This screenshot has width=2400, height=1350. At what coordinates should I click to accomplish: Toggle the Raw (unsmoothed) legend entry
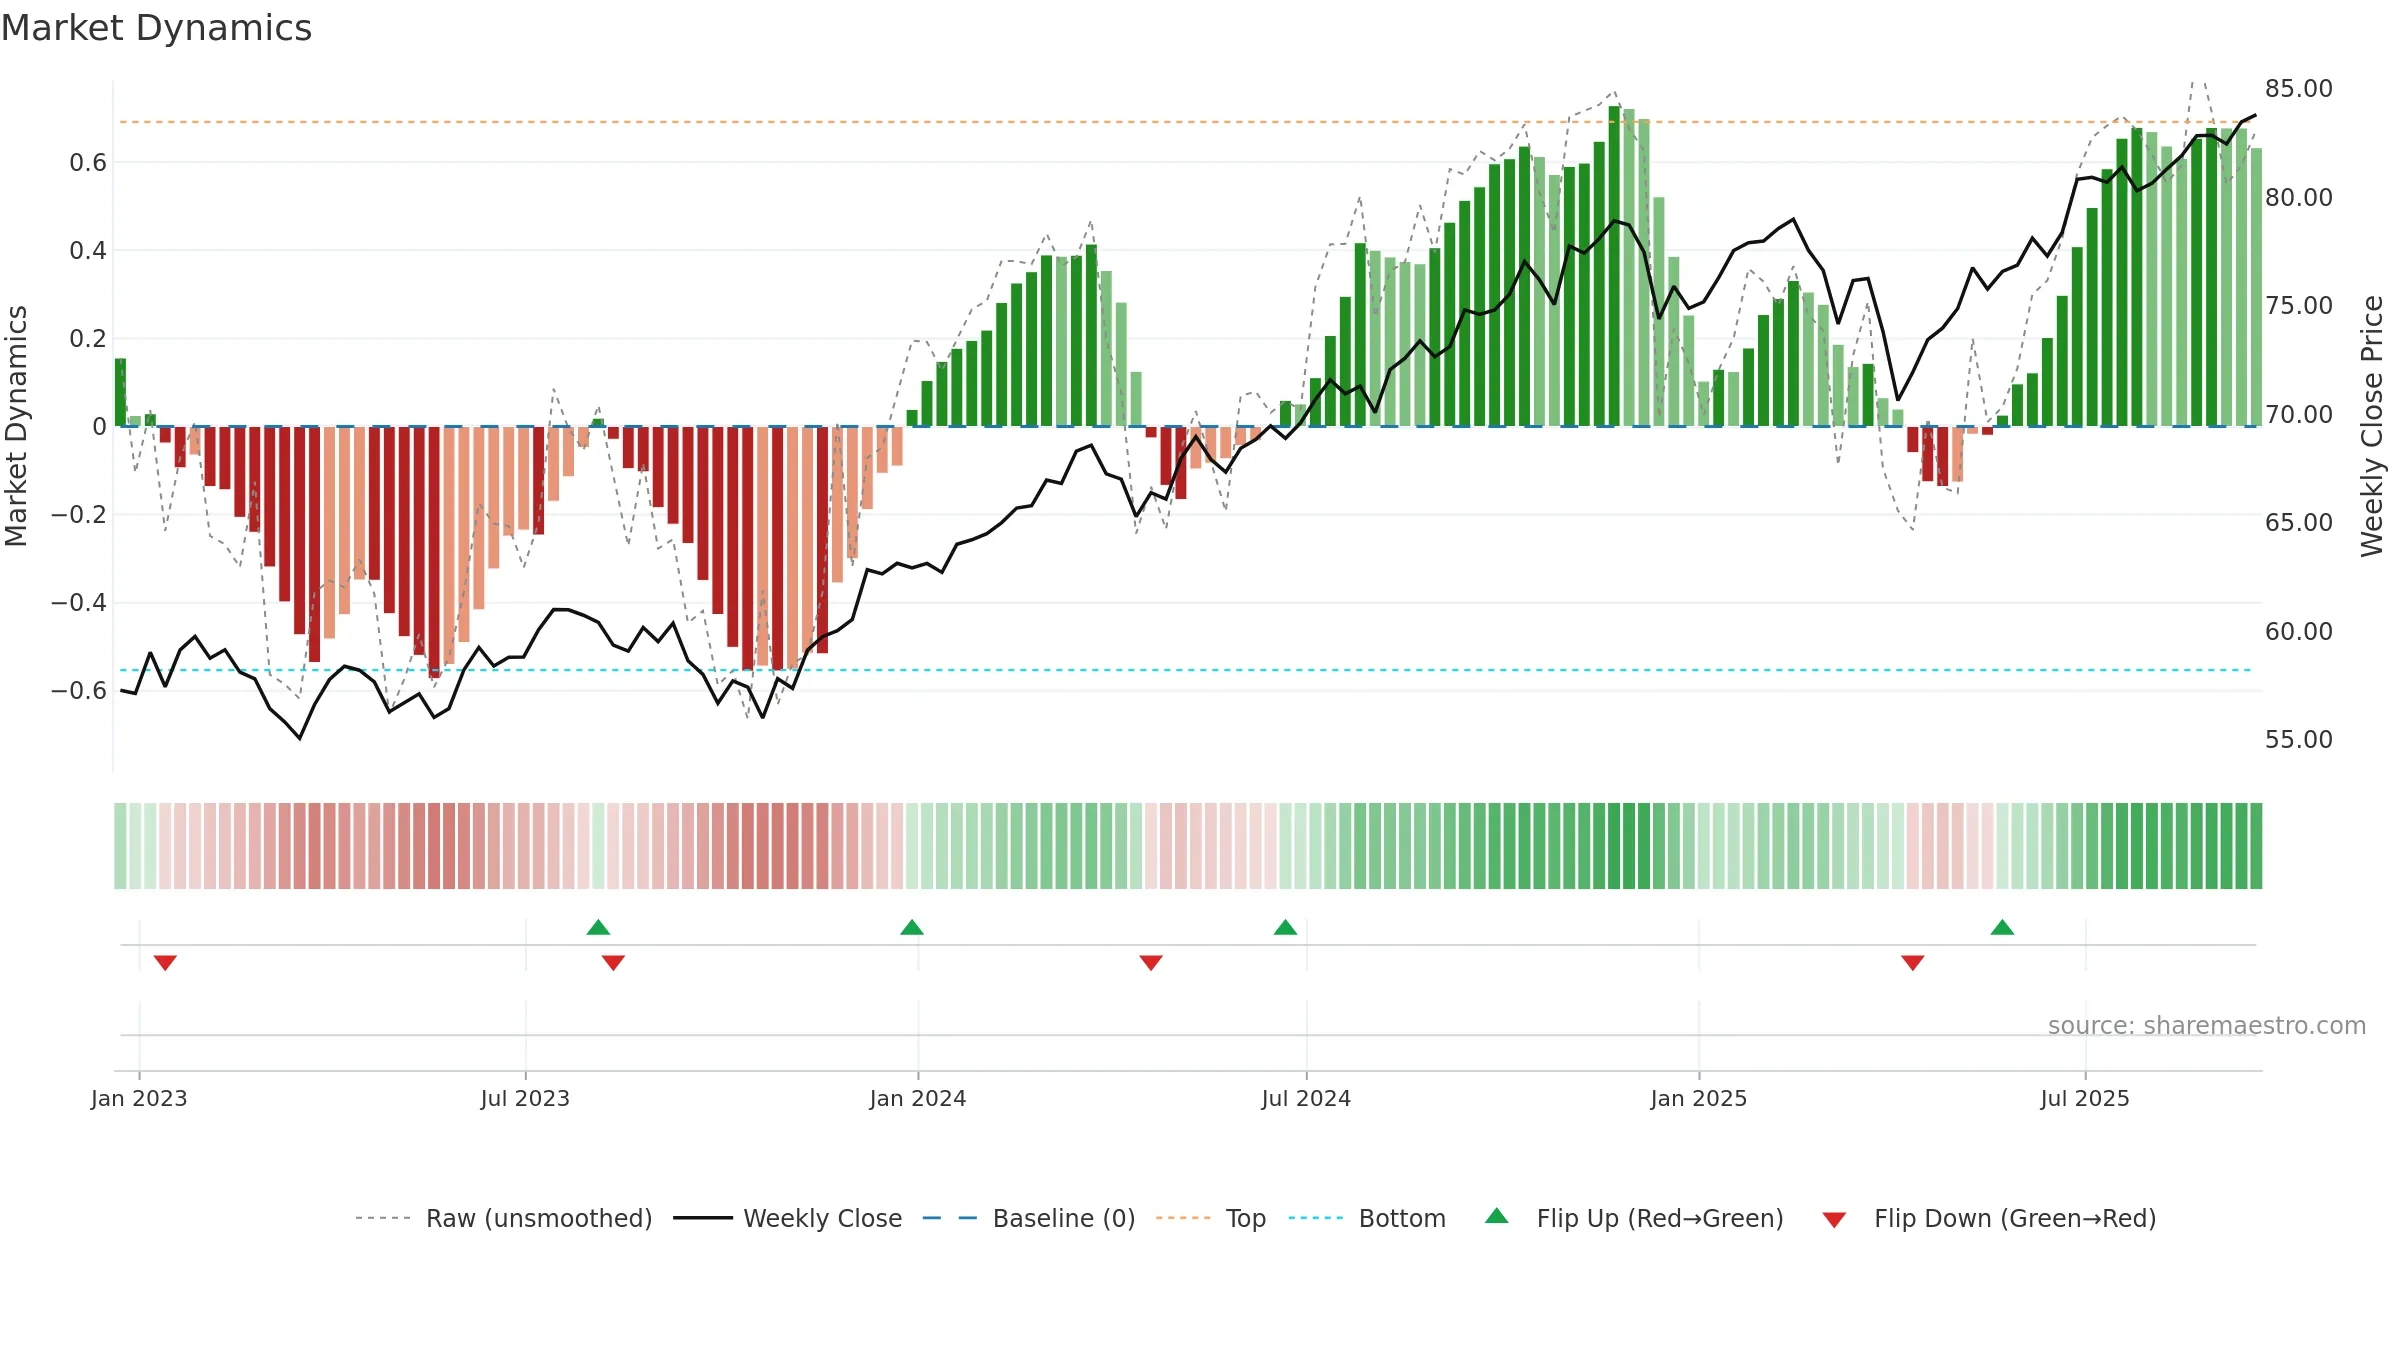[503, 1218]
